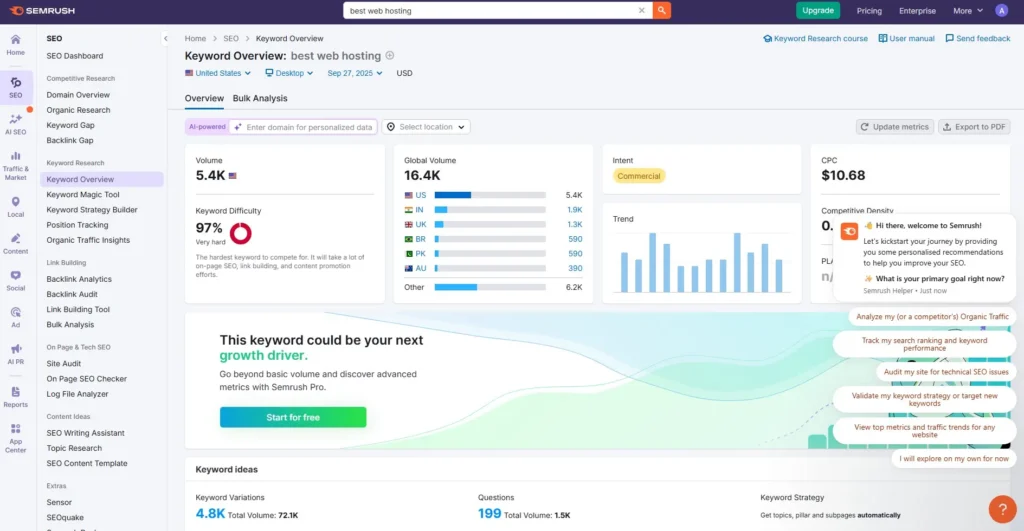The height and width of the screenshot is (531, 1024).
Task: Click Enterprise in the top menu
Action: pyautogui.click(x=917, y=10)
